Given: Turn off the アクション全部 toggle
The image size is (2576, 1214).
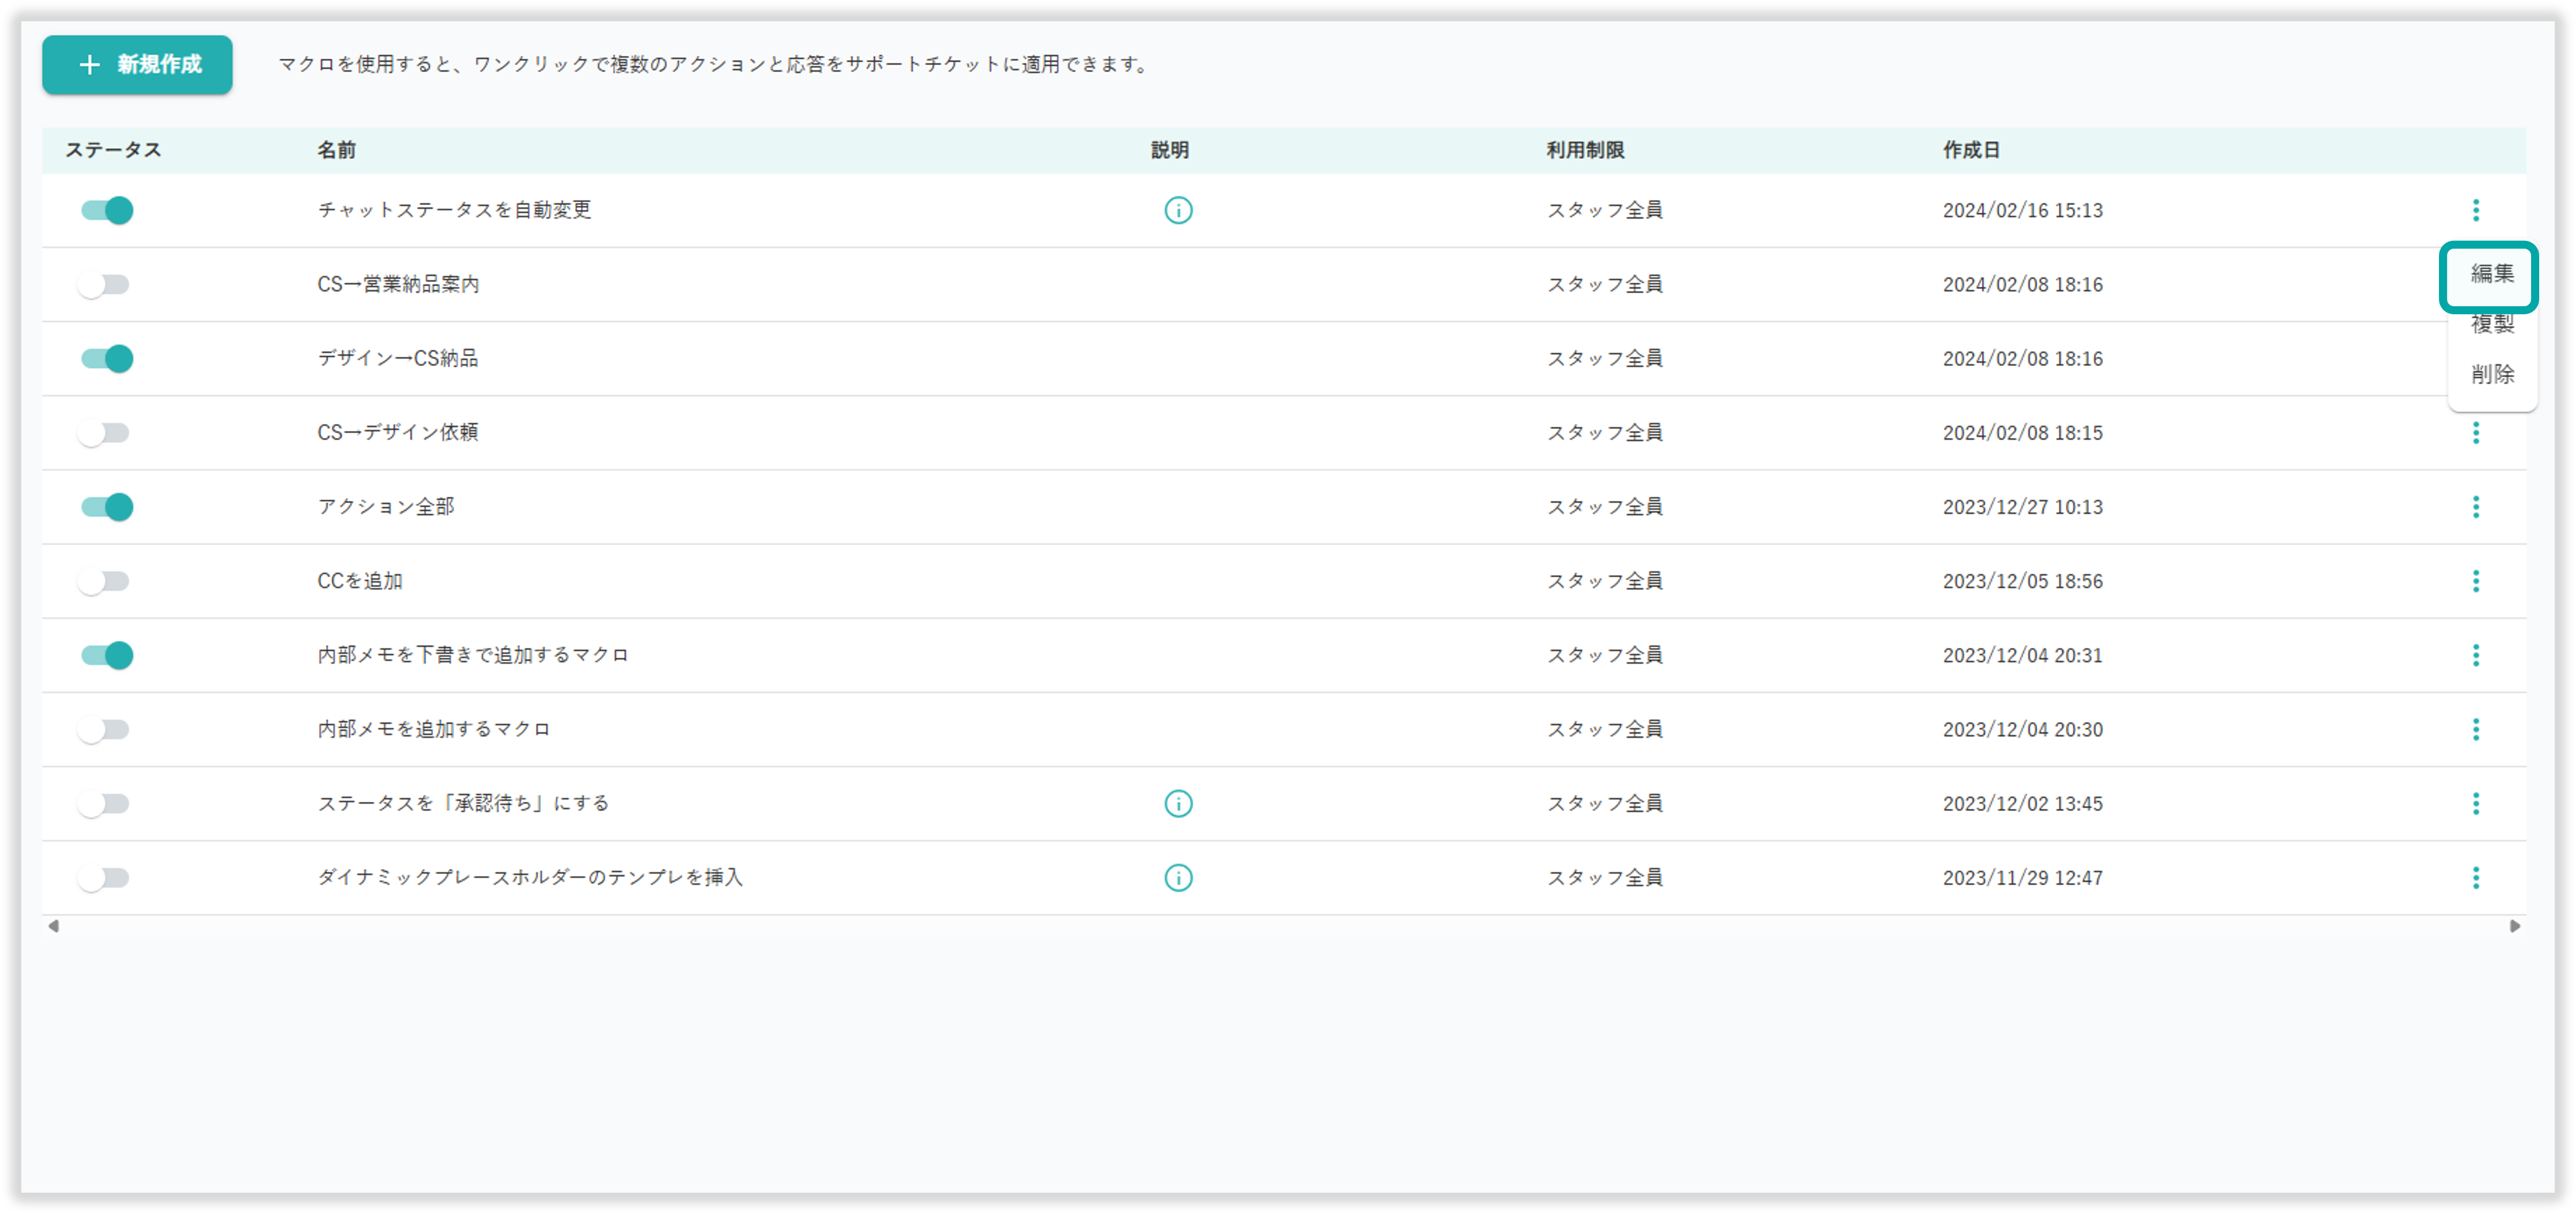Looking at the screenshot, I should pos(107,507).
